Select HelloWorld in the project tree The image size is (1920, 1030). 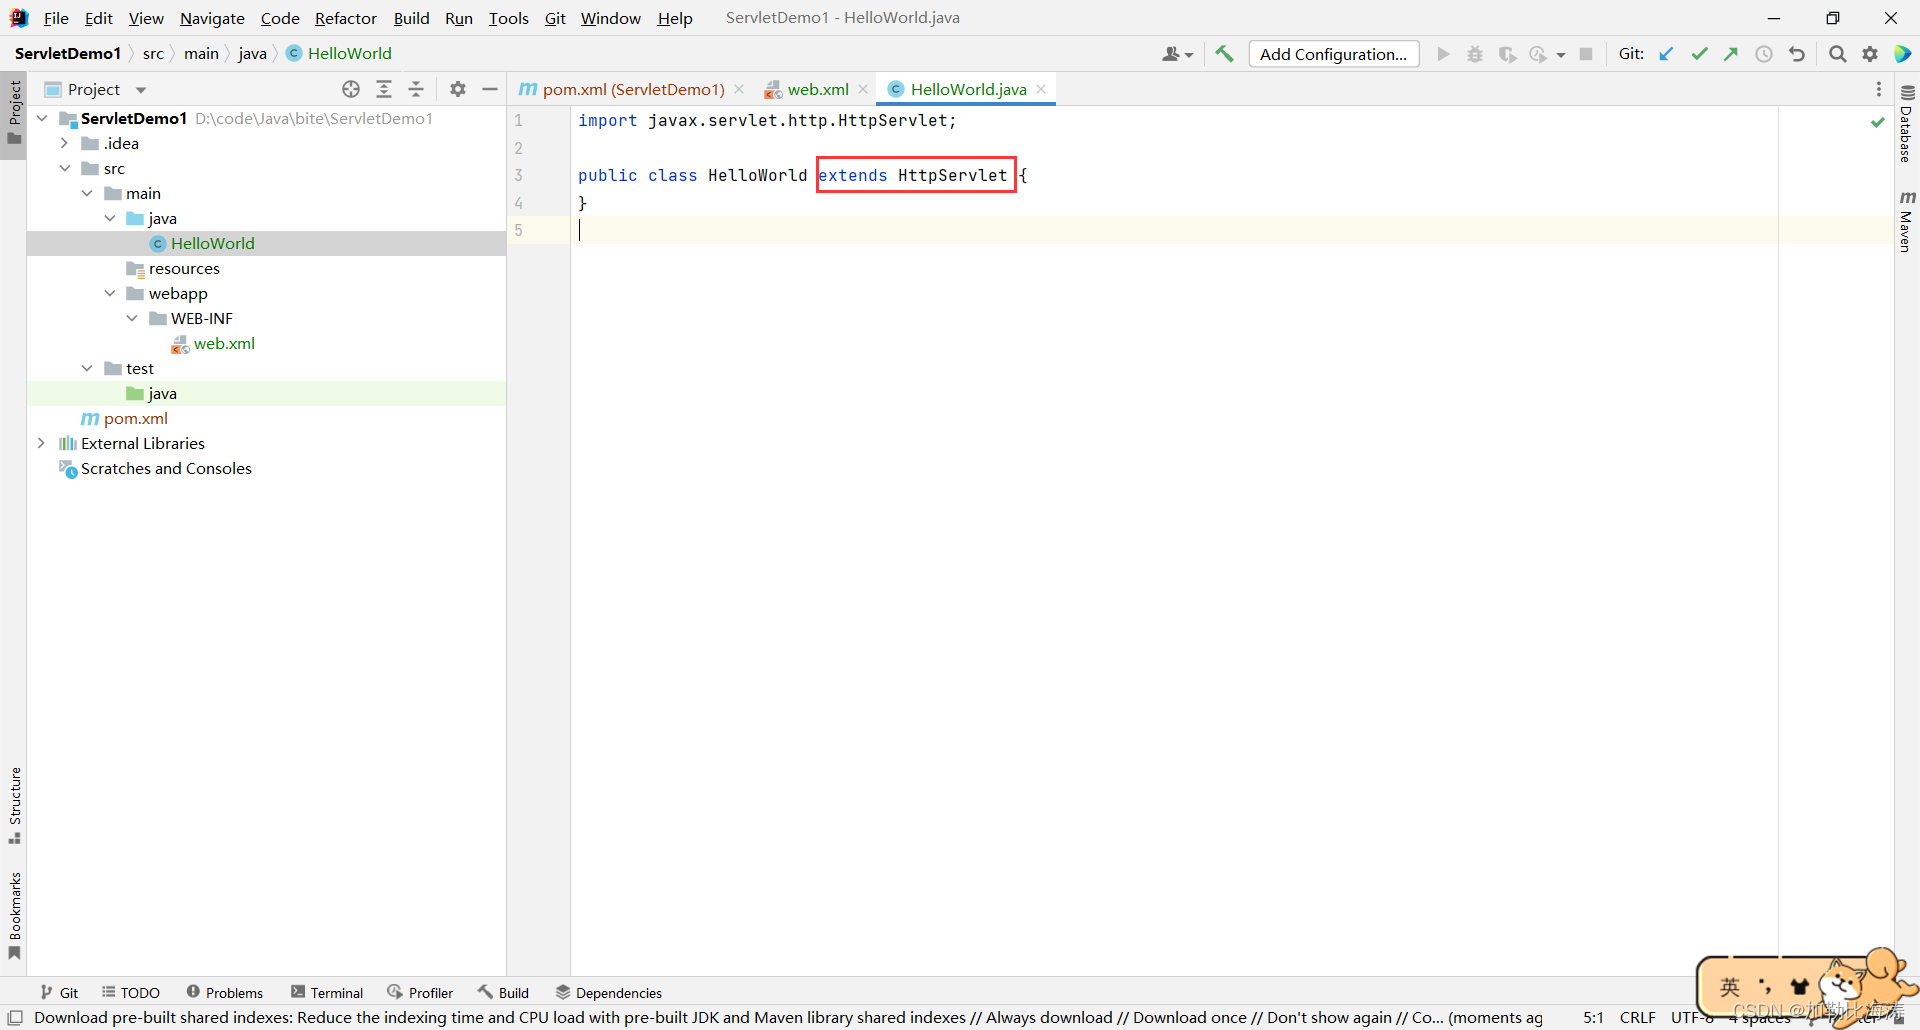coord(213,243)
